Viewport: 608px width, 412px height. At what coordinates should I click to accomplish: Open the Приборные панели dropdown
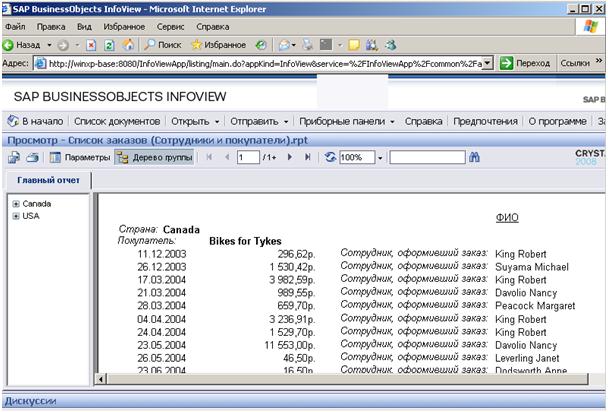[x=347, y=121]
